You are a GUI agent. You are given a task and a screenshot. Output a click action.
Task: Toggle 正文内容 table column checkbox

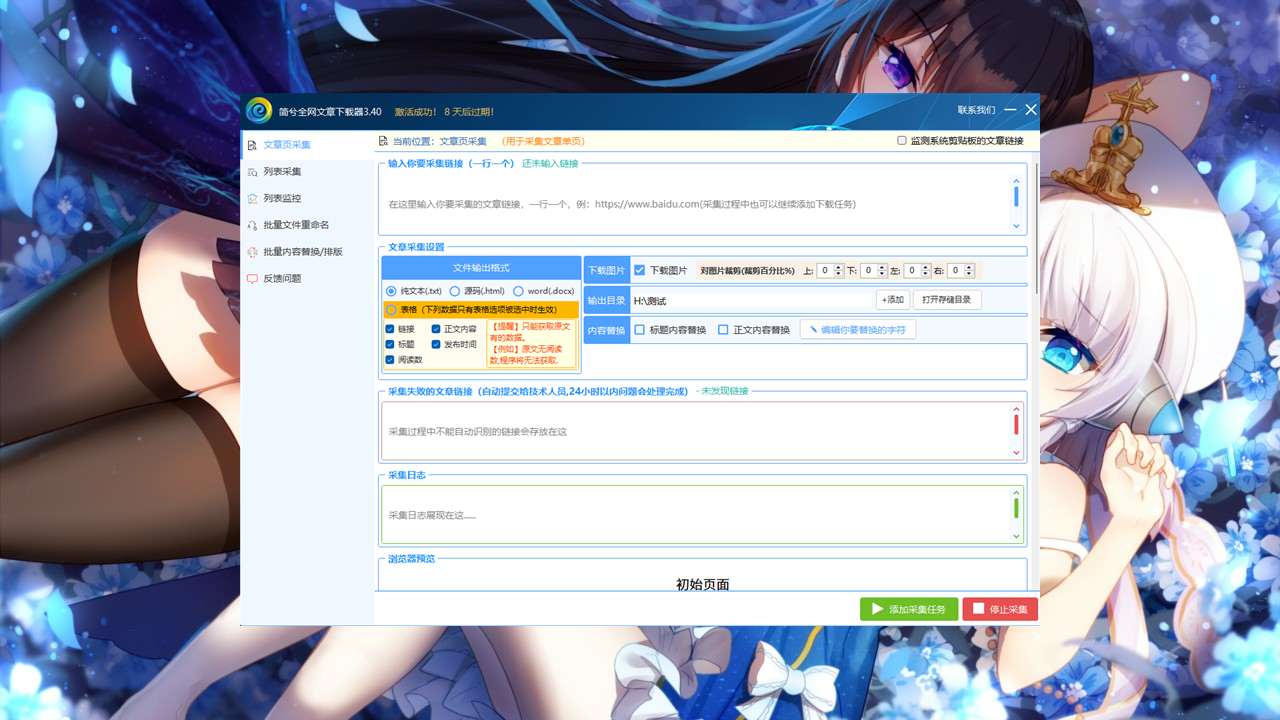pyautogui.click(x=436, y=328)
